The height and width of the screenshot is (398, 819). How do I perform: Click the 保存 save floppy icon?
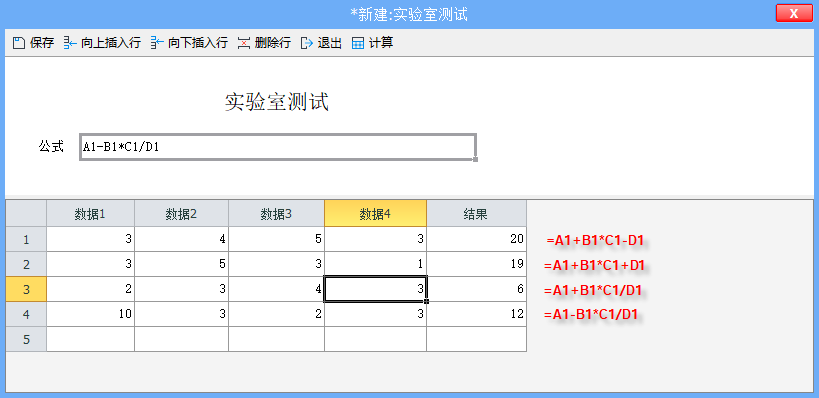click(x=19, y=43)
